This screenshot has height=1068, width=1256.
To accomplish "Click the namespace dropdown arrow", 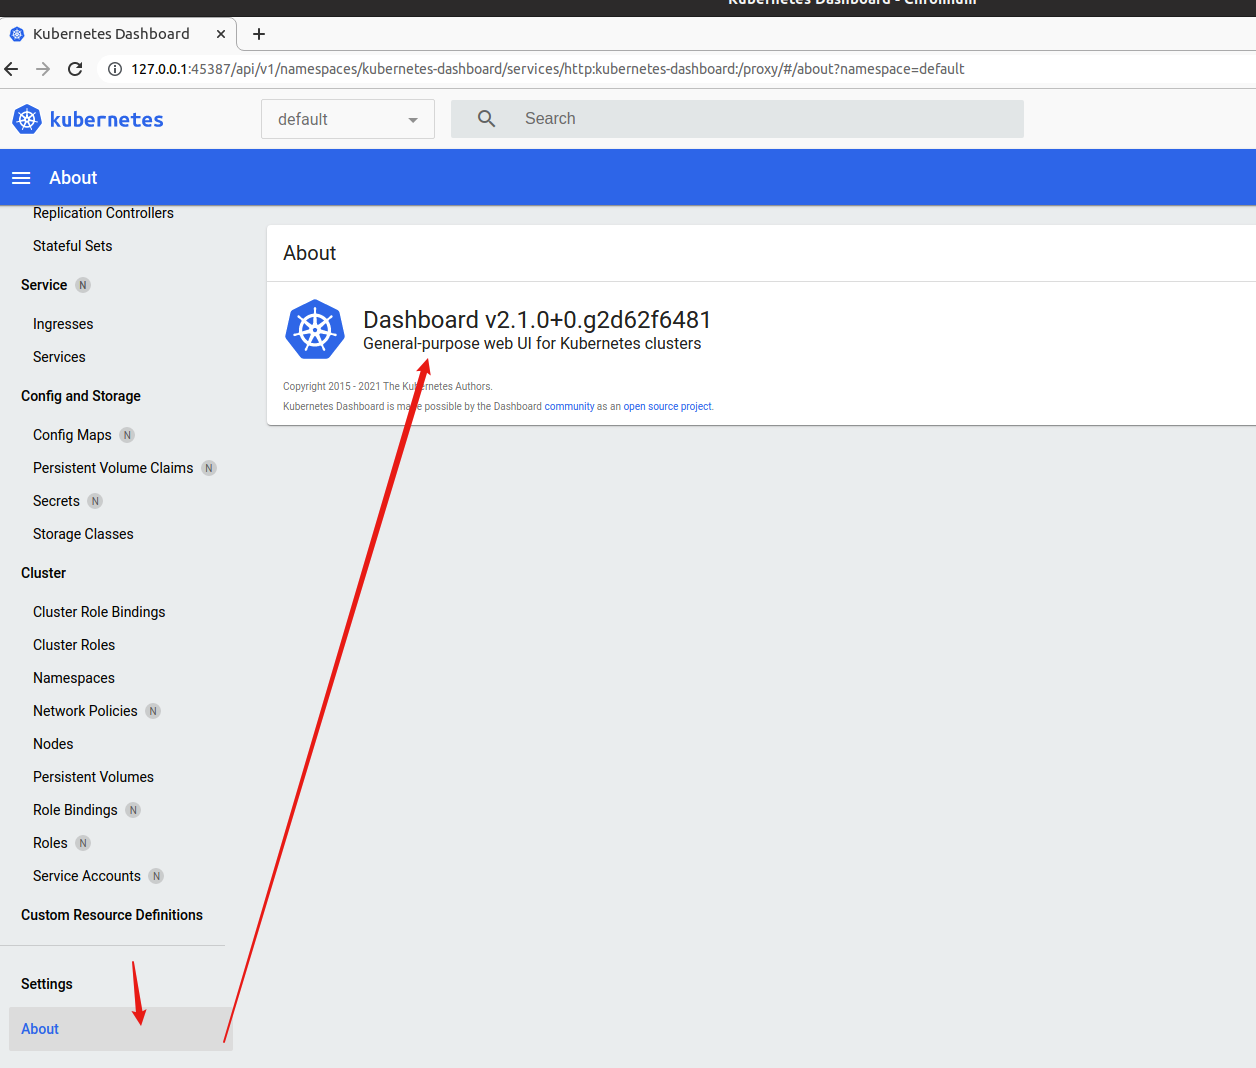I will (413, 120).
